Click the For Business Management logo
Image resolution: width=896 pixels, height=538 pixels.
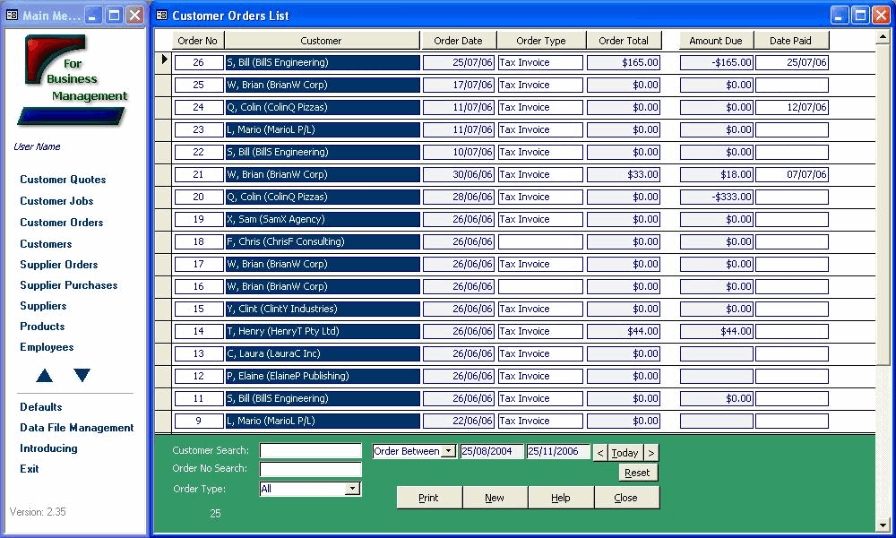[72, 78]
